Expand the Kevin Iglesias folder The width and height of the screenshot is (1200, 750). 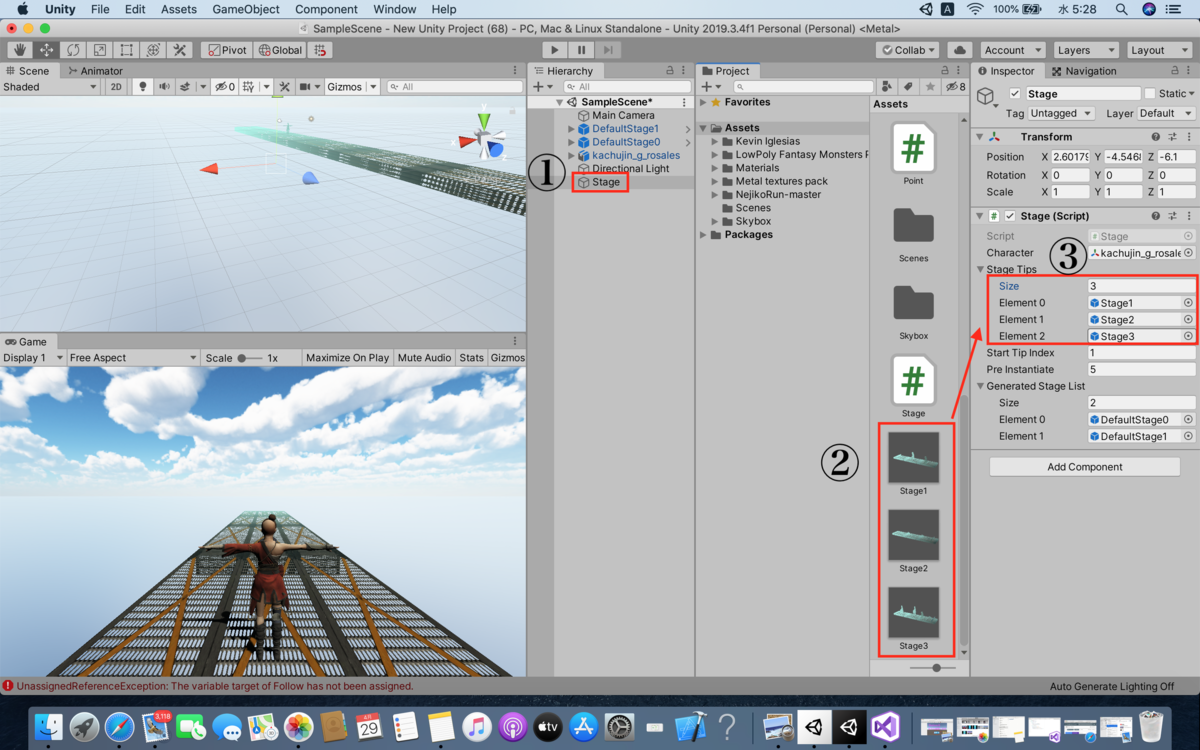tap(716, 141)
